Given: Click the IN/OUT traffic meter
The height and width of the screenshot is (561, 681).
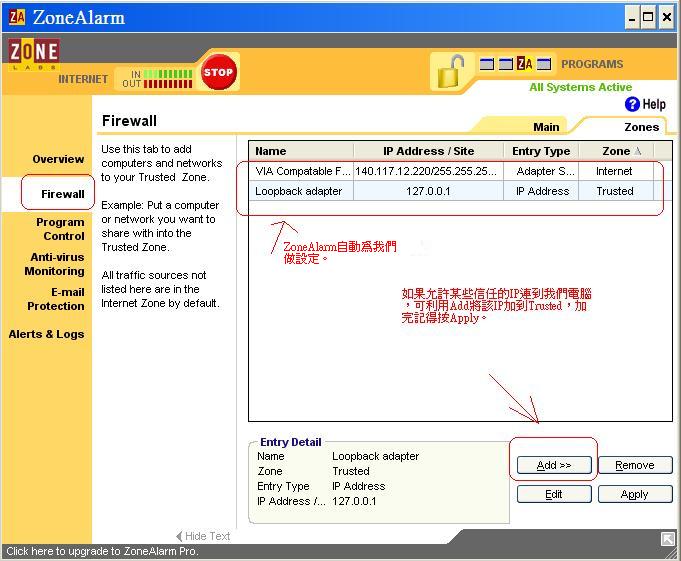Looking at the screenshot, I should [157, 79].
